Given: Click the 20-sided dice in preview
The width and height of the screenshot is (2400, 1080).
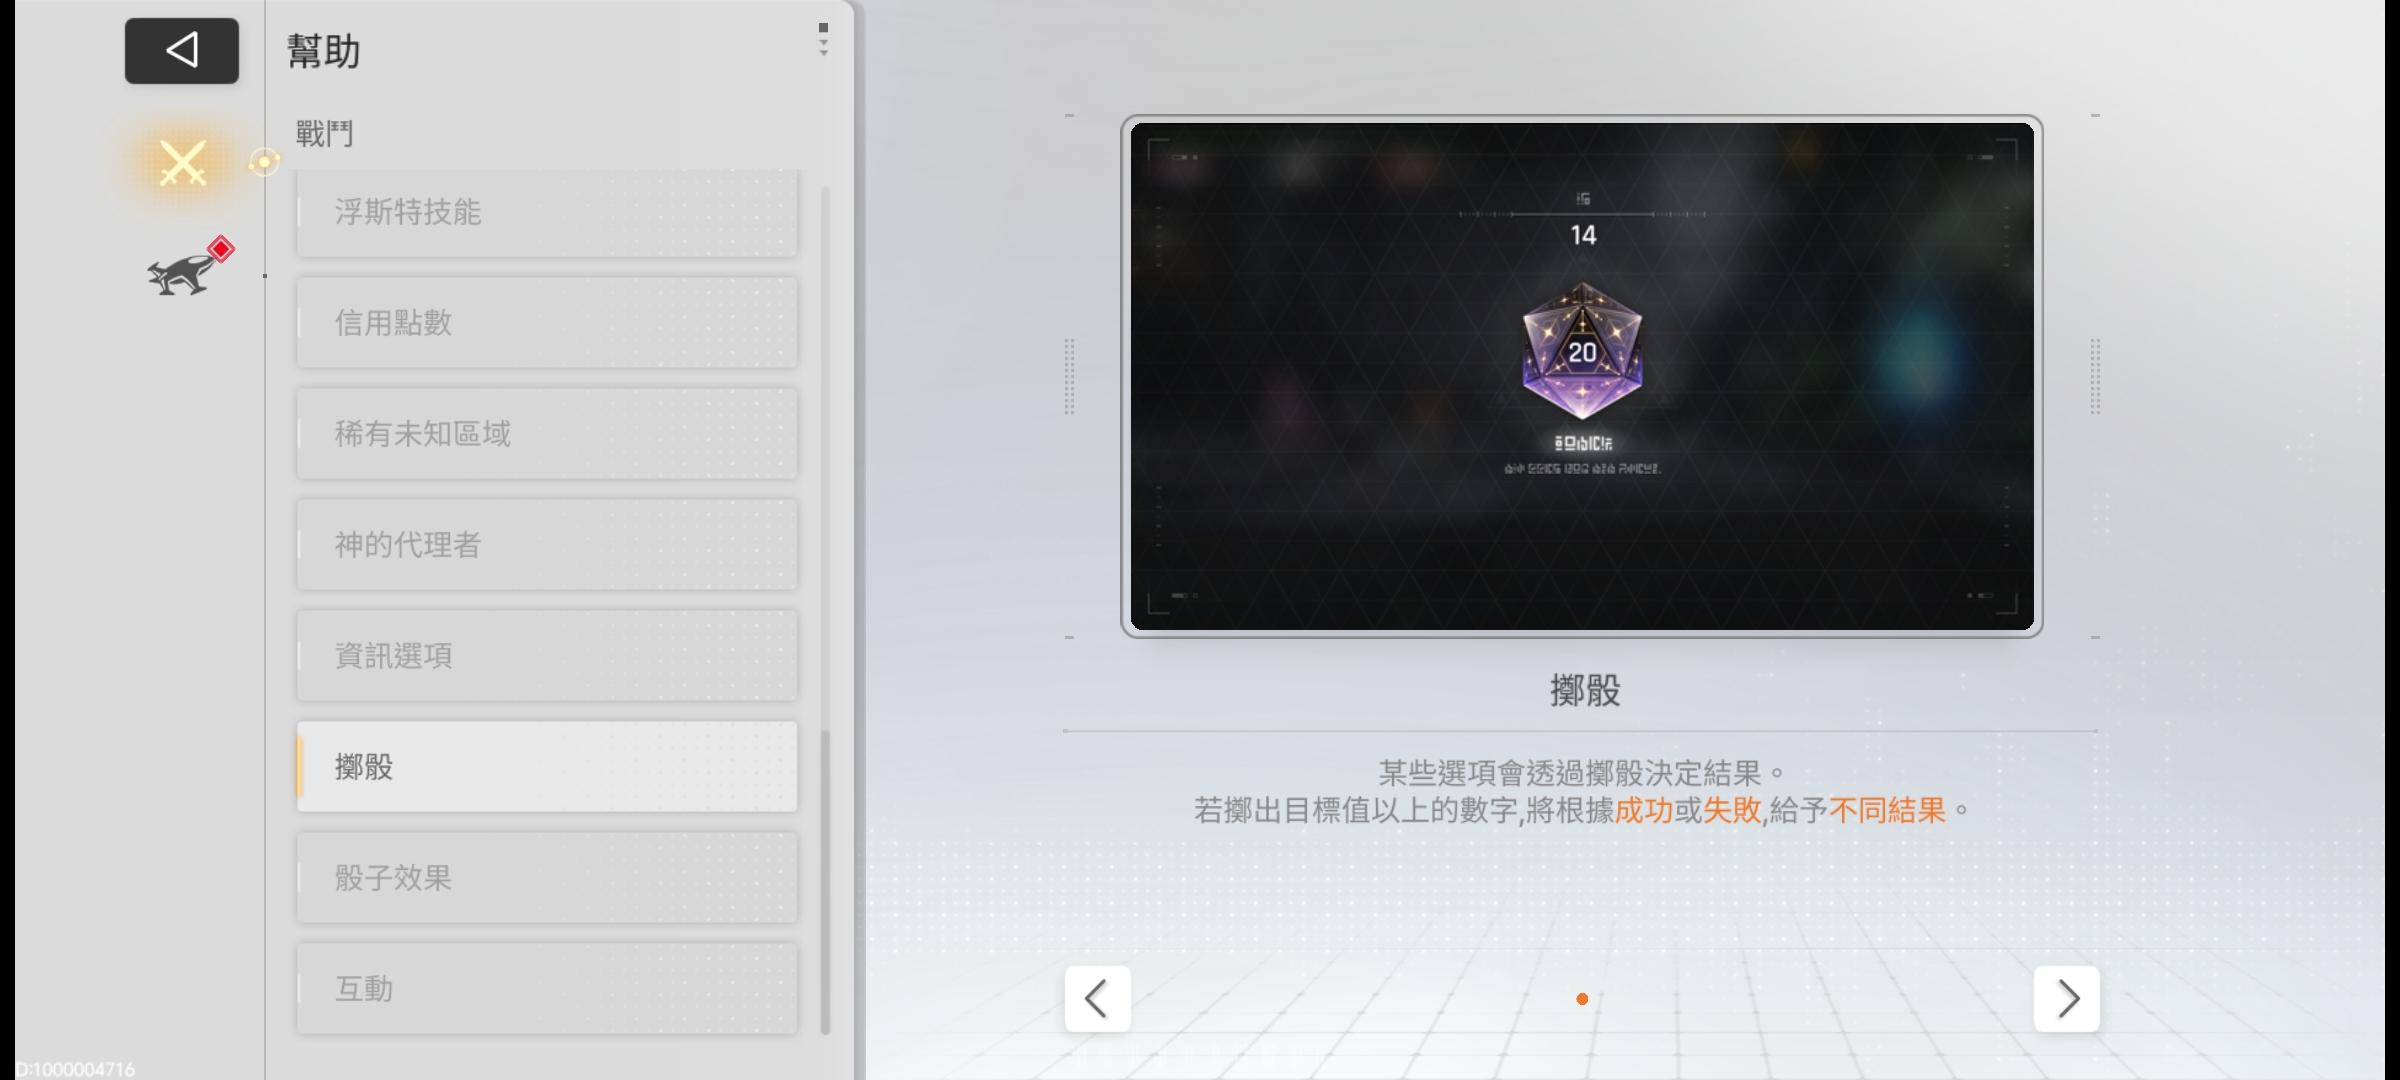Looking at the screenshot, I should (x=1582, y=350).
